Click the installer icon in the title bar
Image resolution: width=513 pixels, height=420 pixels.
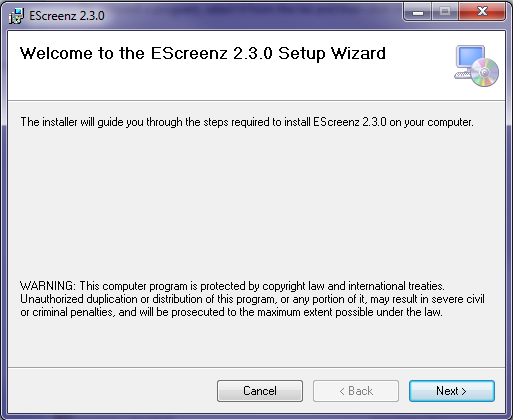click(x=16, y=16)
